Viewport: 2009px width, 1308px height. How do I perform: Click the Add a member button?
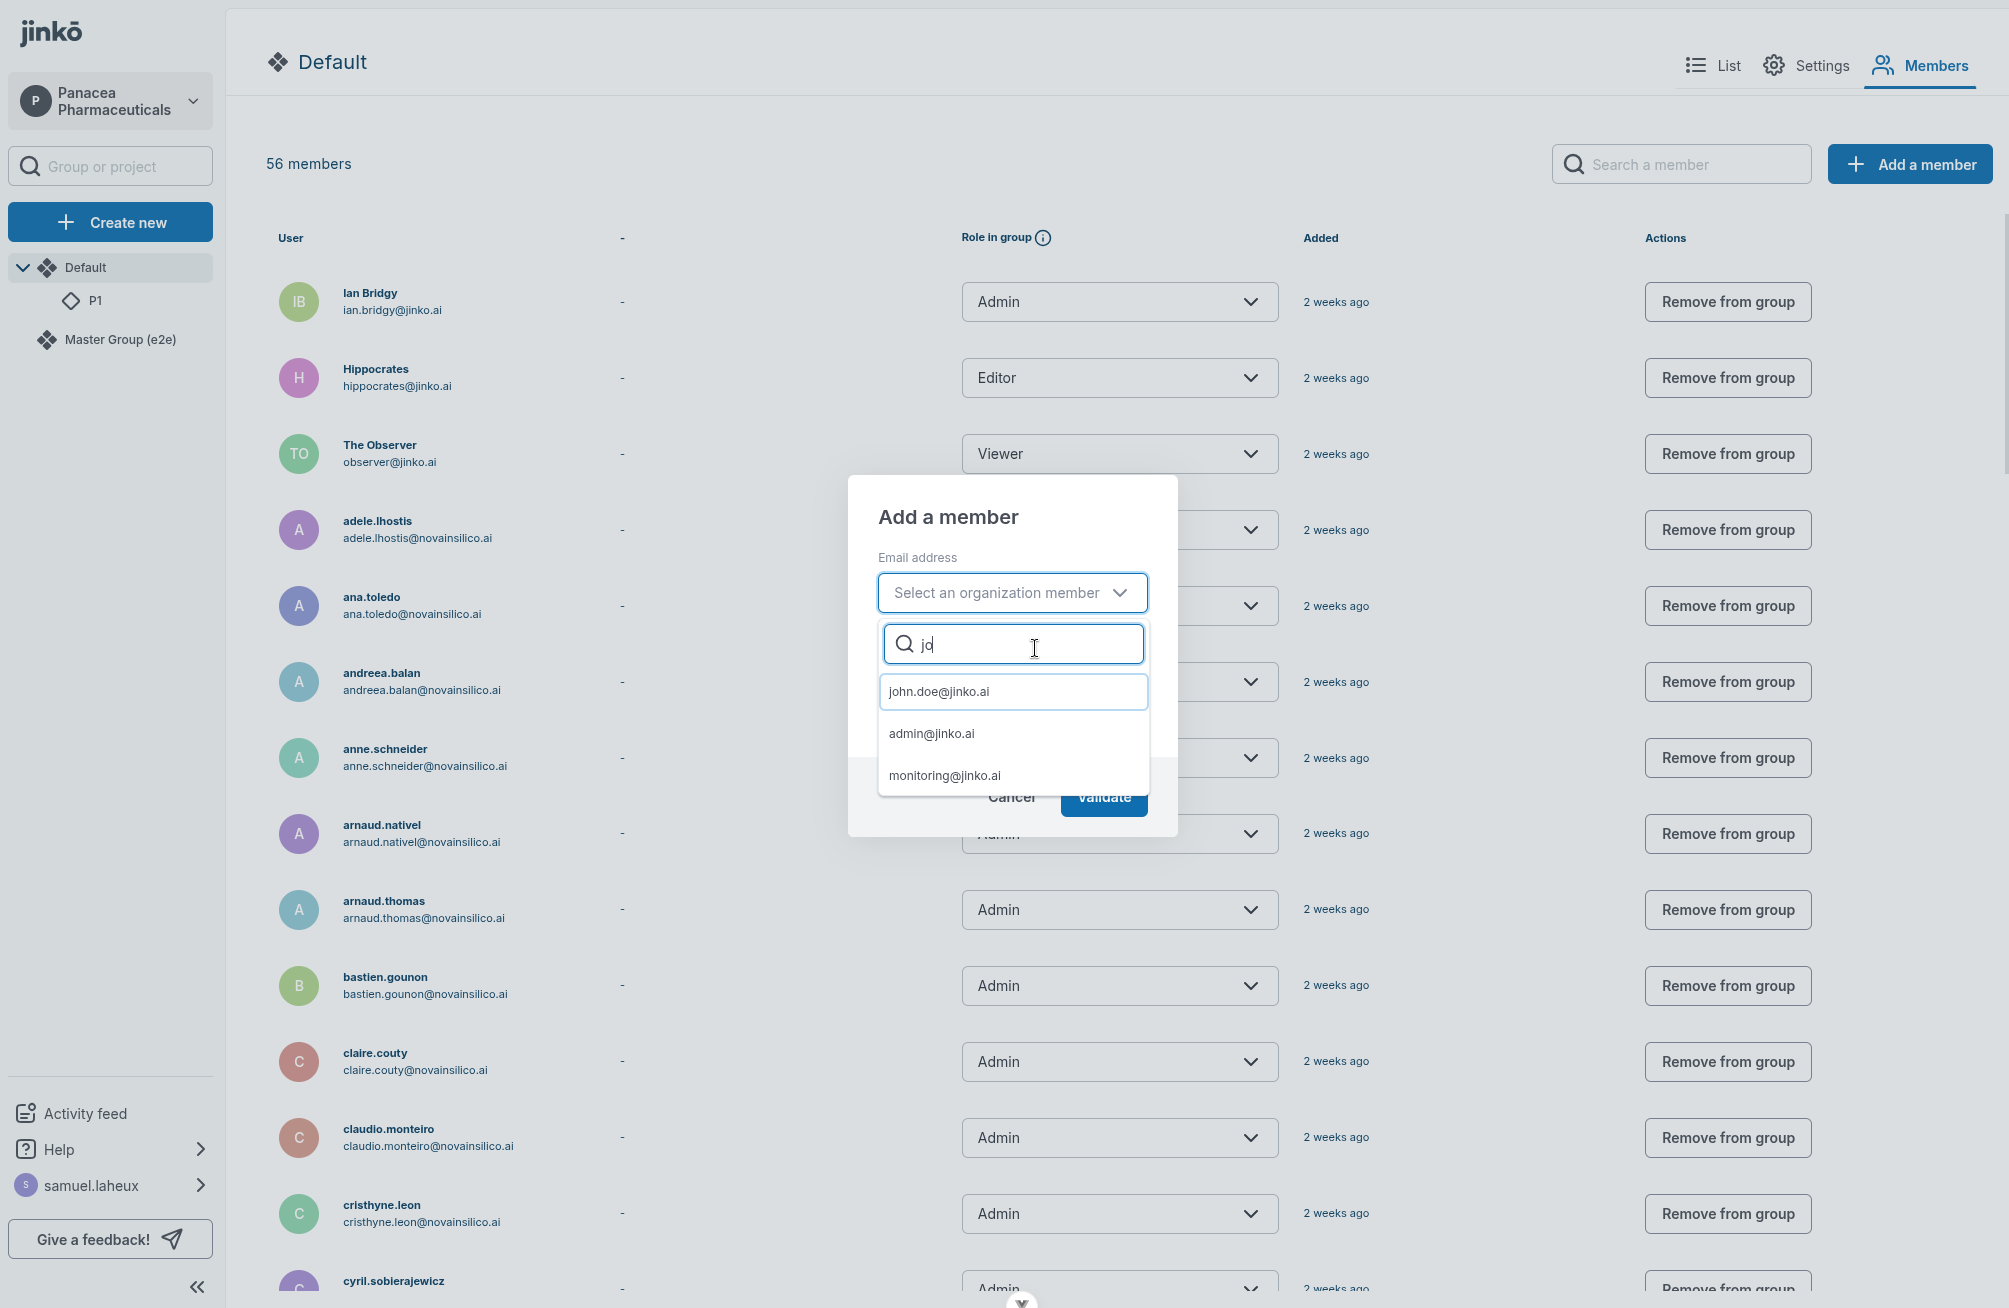[x=1909, y=163]
